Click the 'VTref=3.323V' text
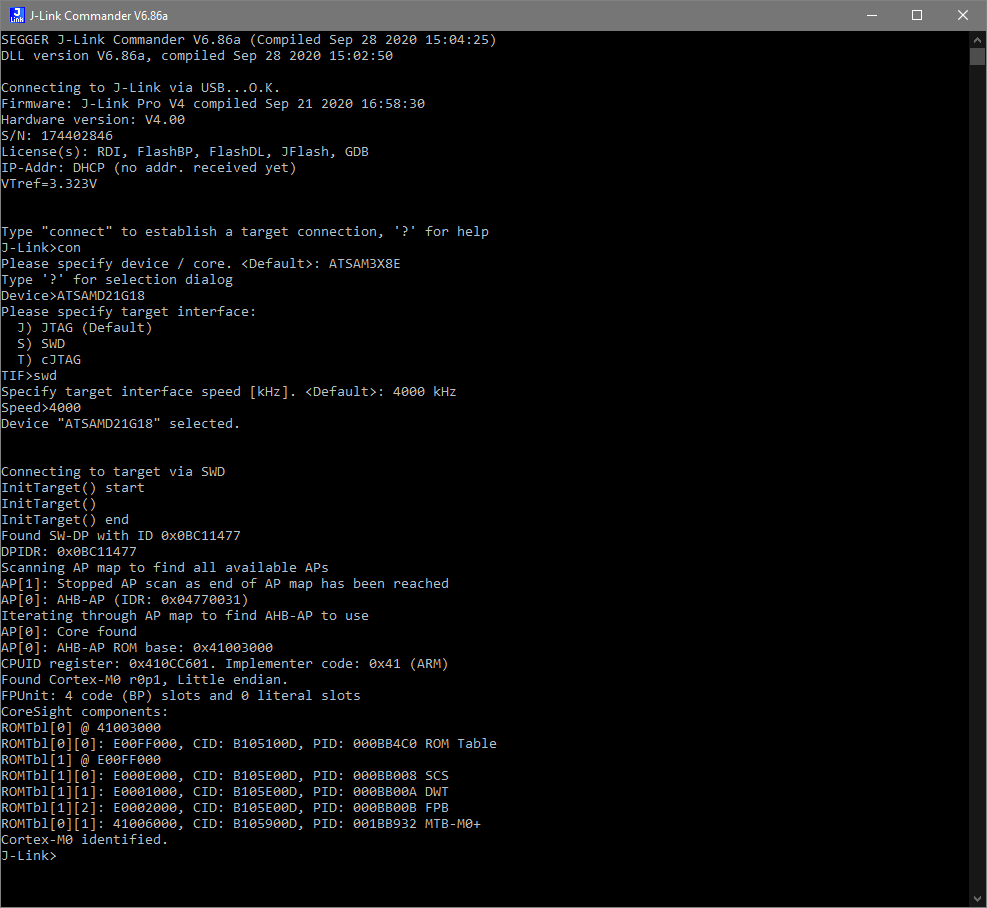 click(x=49, y=184)
